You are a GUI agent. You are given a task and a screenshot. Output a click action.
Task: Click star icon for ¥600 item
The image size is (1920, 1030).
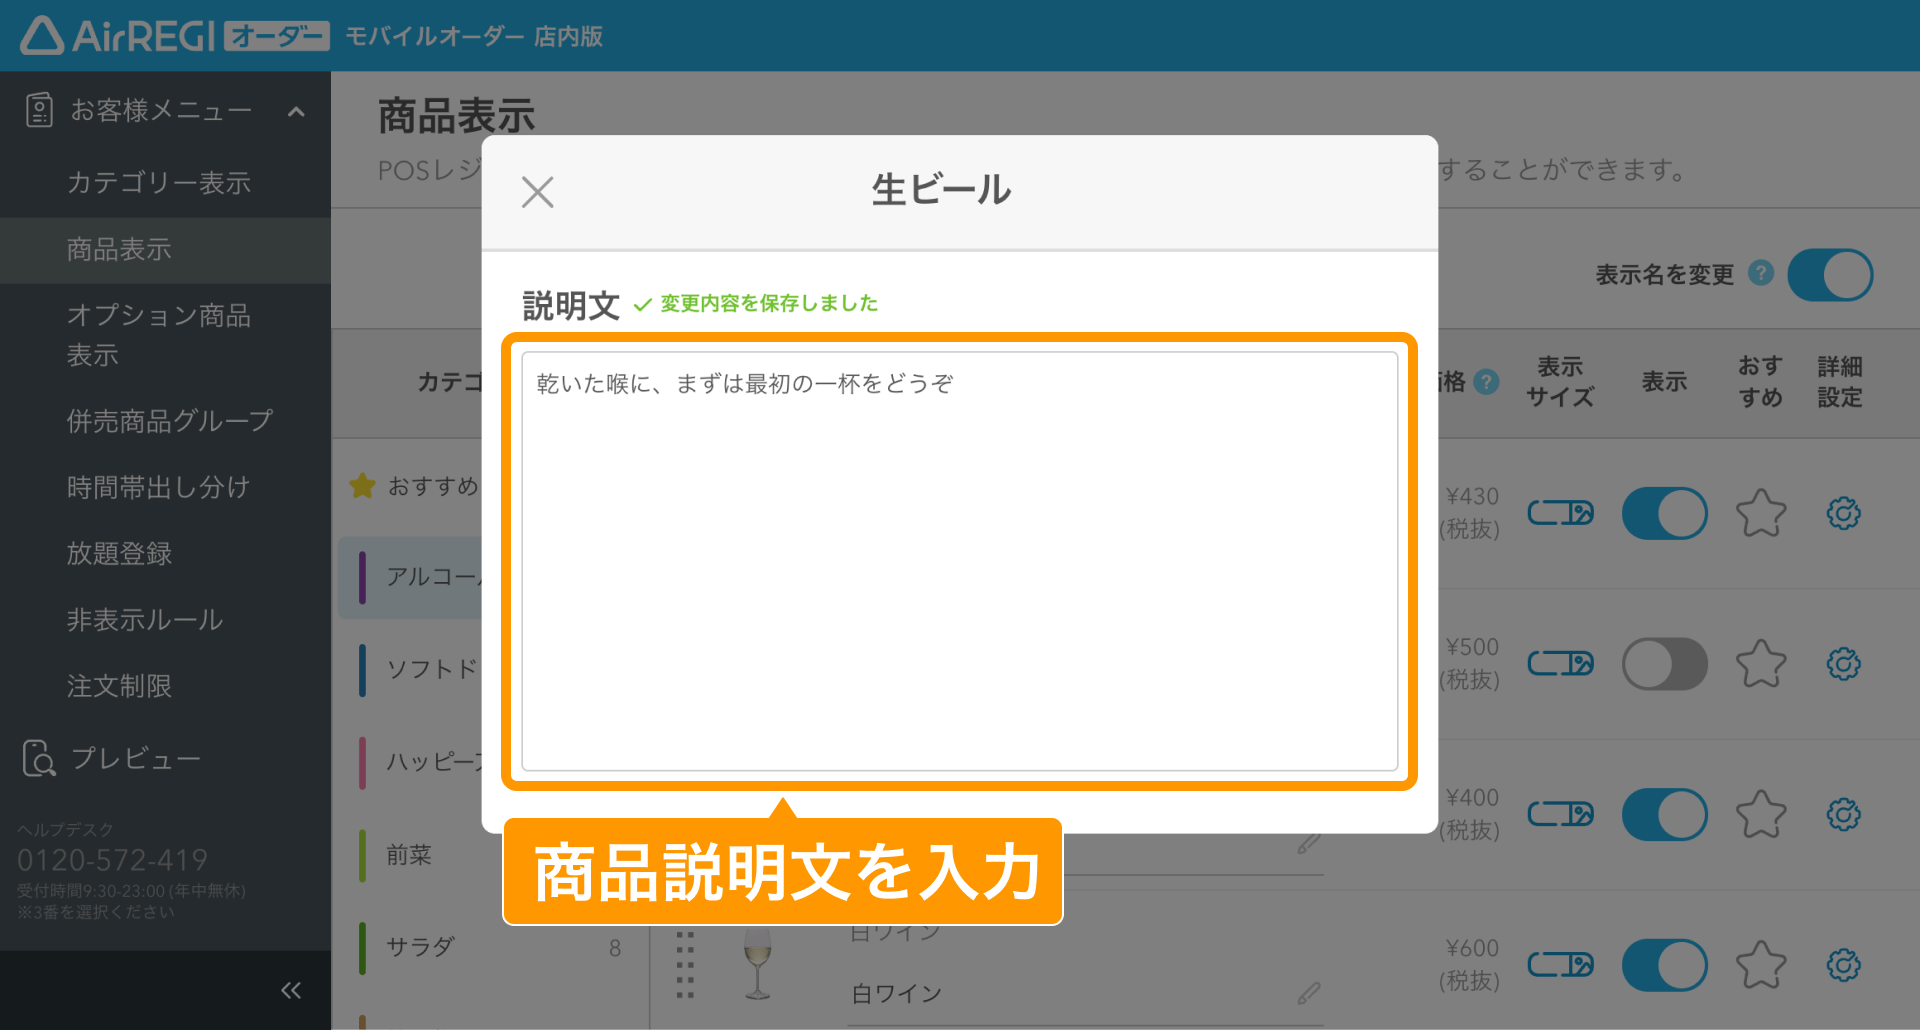[1760, 965]
